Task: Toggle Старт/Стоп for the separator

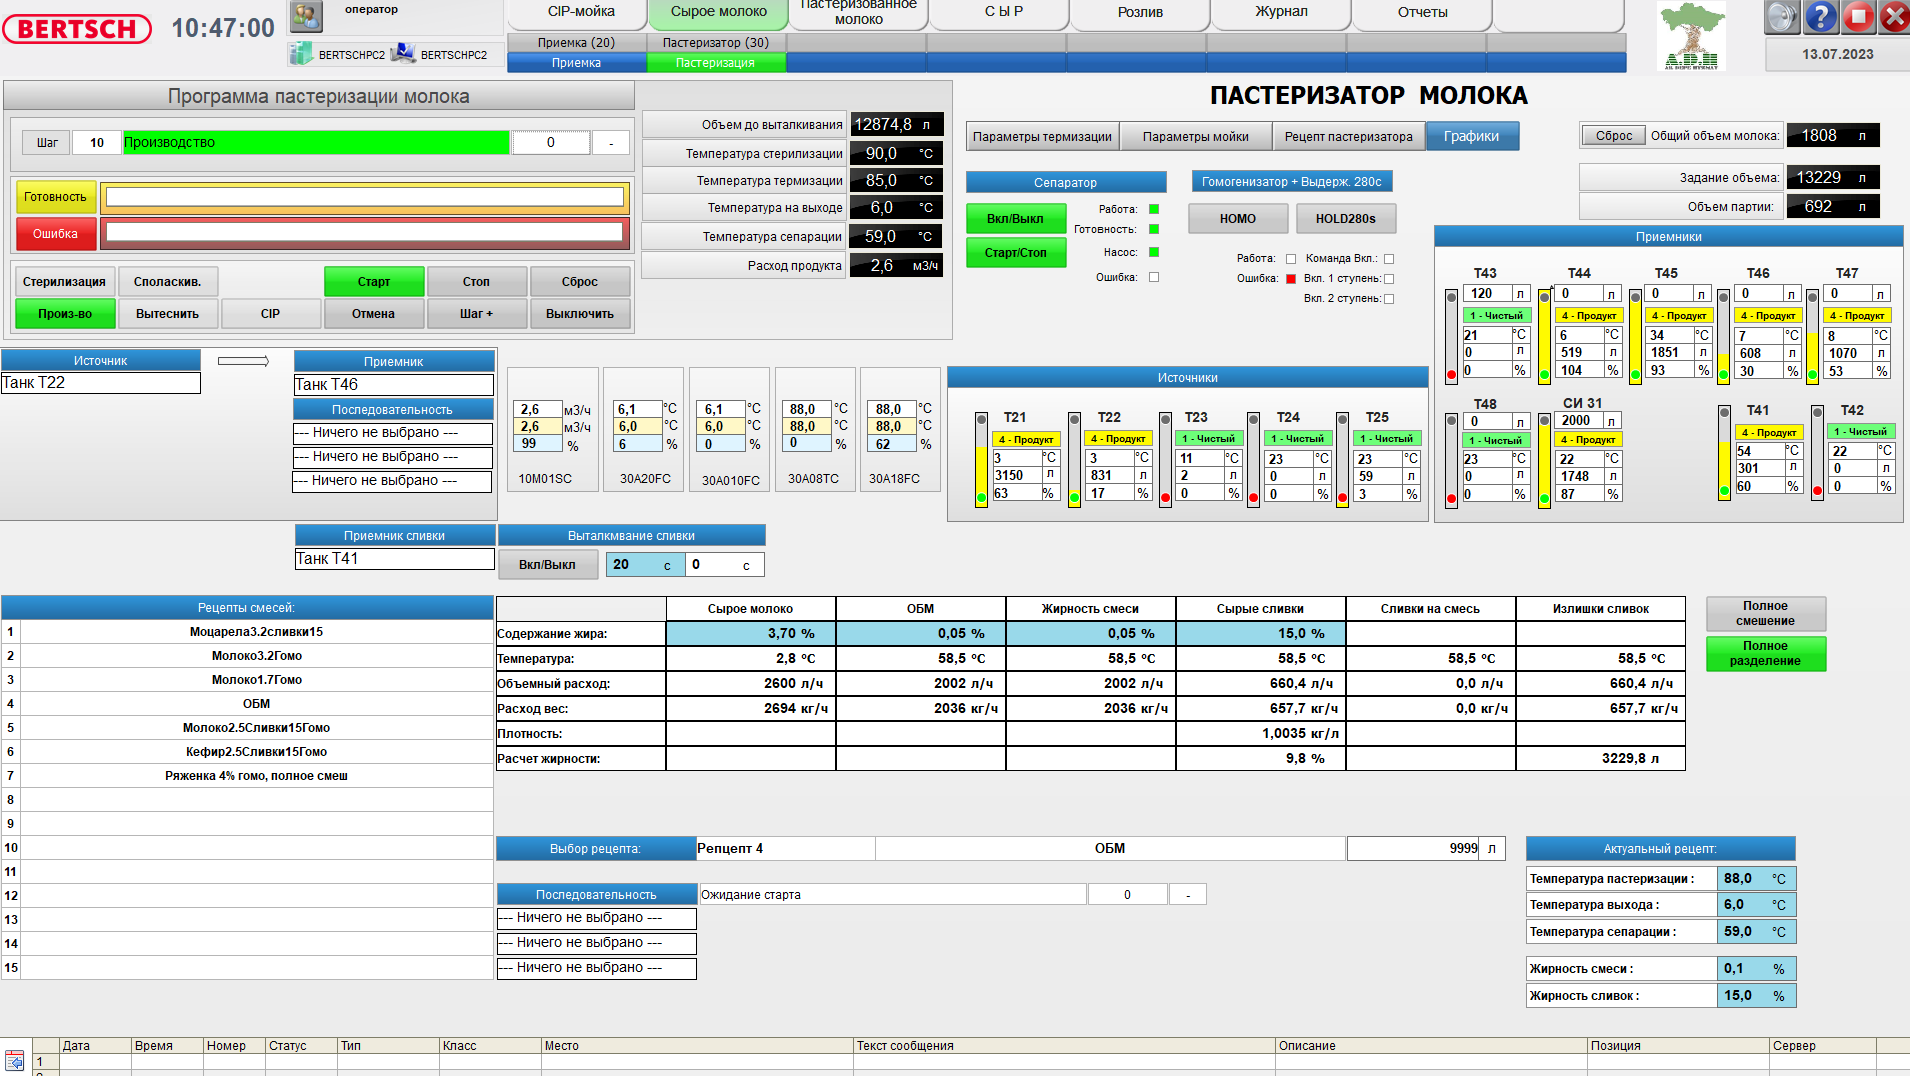Action: [1015, 252]
